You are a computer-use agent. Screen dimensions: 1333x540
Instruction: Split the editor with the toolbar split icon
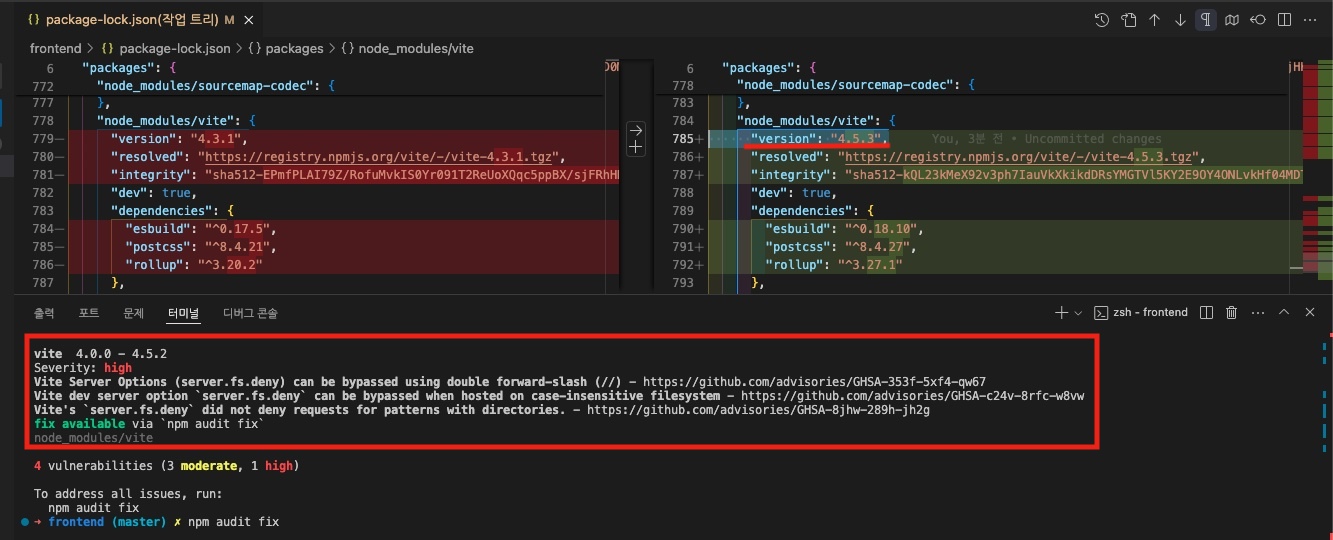[x=1284, y=20]
